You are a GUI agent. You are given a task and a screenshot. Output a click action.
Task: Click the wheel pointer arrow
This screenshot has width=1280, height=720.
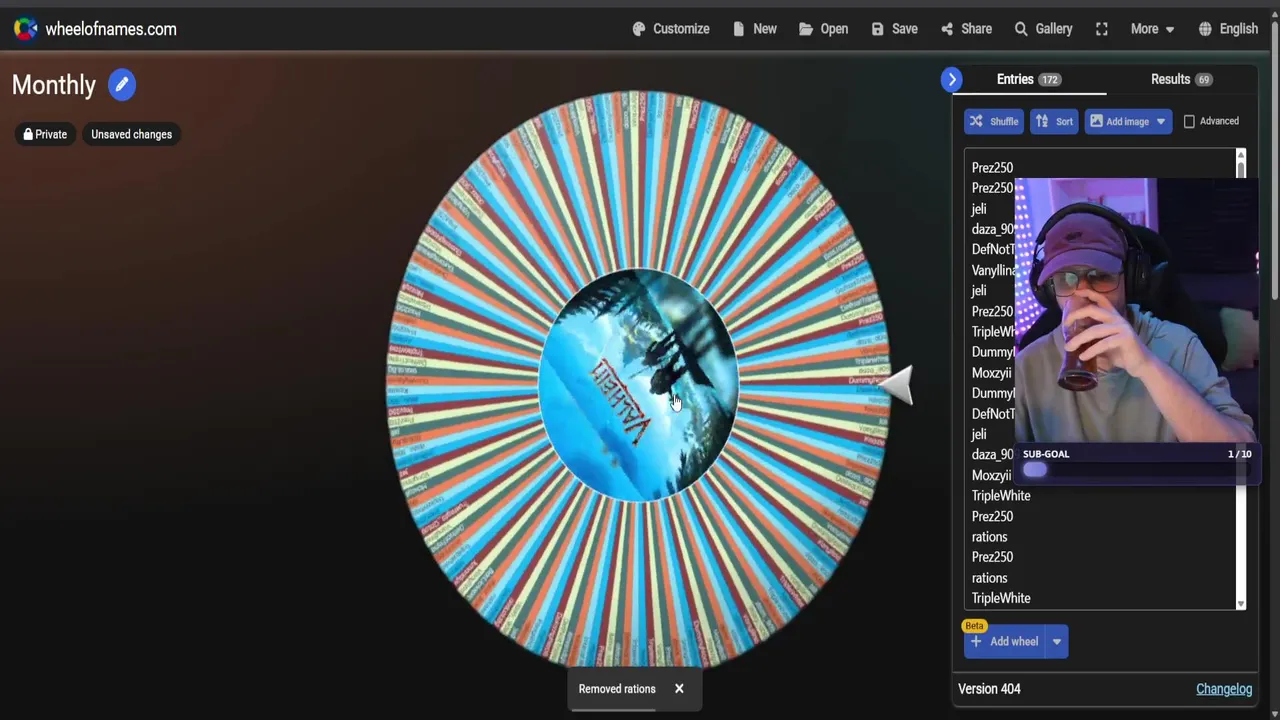click(897, 384)
